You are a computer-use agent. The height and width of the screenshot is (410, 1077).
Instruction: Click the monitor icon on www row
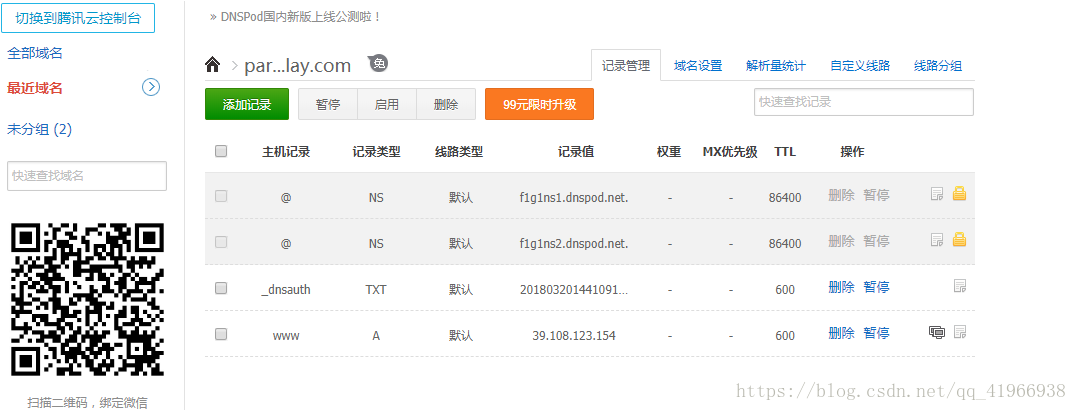[x=937, y=332]
